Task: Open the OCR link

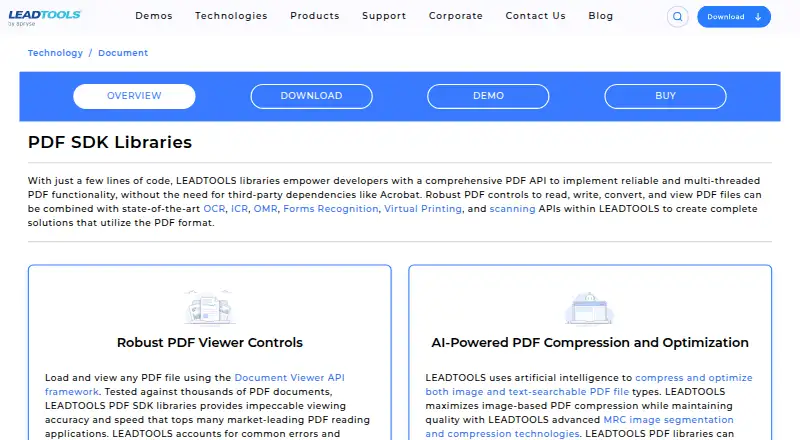Action: click(x=214, y=209)
